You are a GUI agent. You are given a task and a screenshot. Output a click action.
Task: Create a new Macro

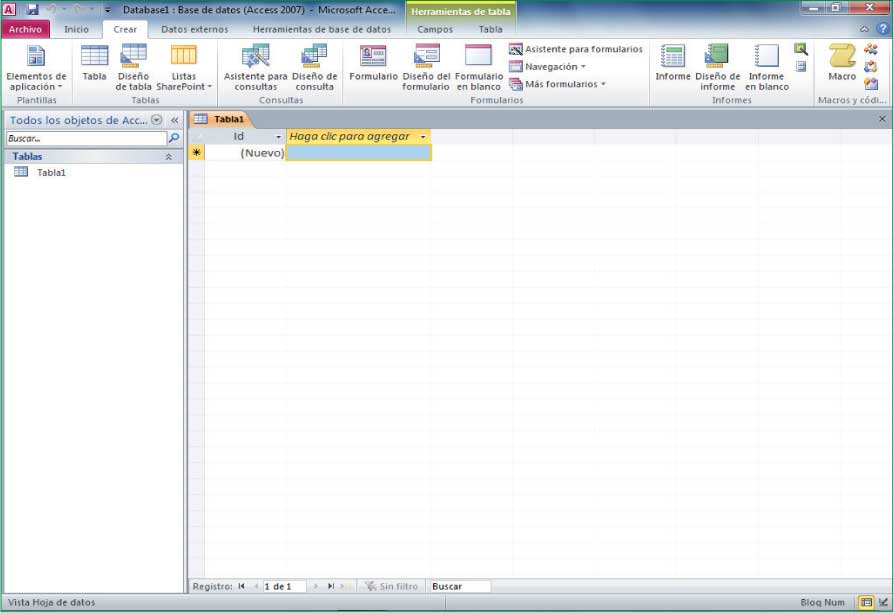(842, 63)
